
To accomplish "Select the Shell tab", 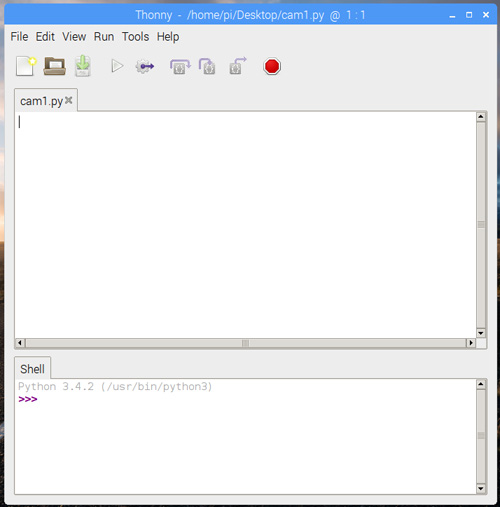I will coord(32,369).
